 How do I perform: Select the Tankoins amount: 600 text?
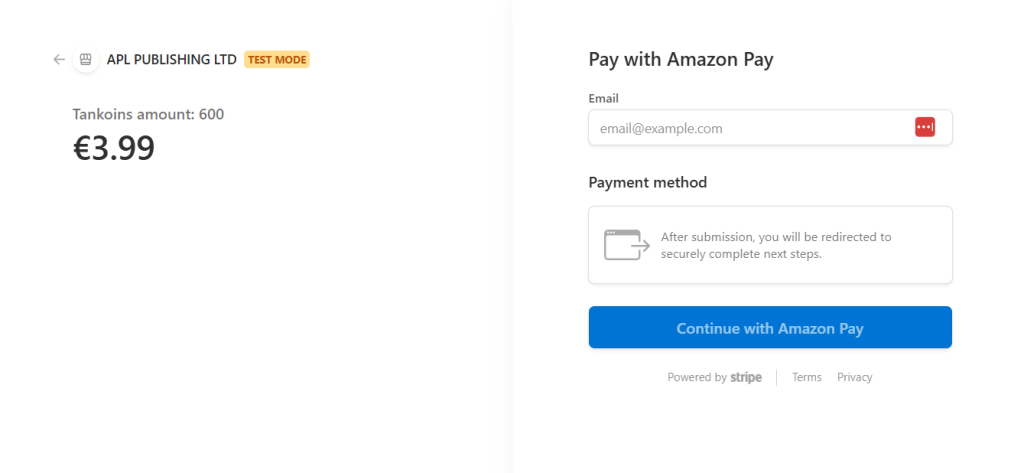point(148,114)
